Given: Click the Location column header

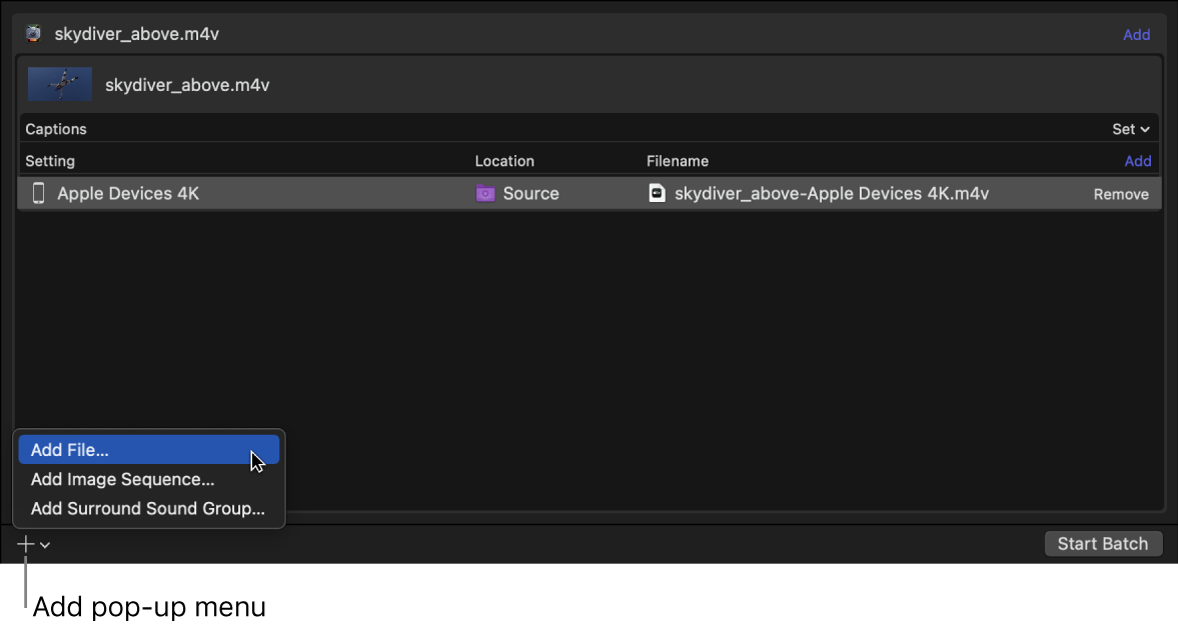Looking at the screenshot, I should (505, 161).
